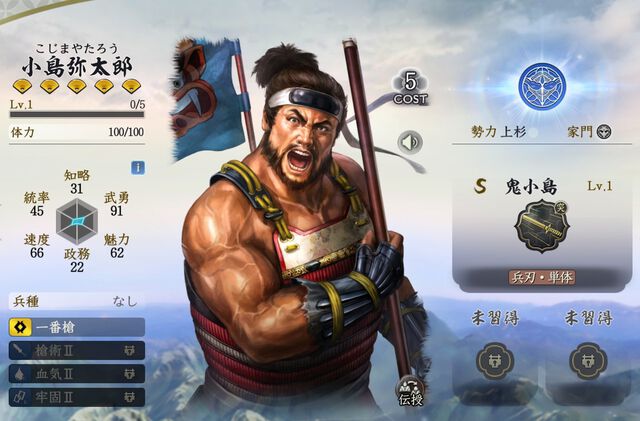Tap the blue Uesugi clan crest emblem
640x421 pixels.
point(542,86)
